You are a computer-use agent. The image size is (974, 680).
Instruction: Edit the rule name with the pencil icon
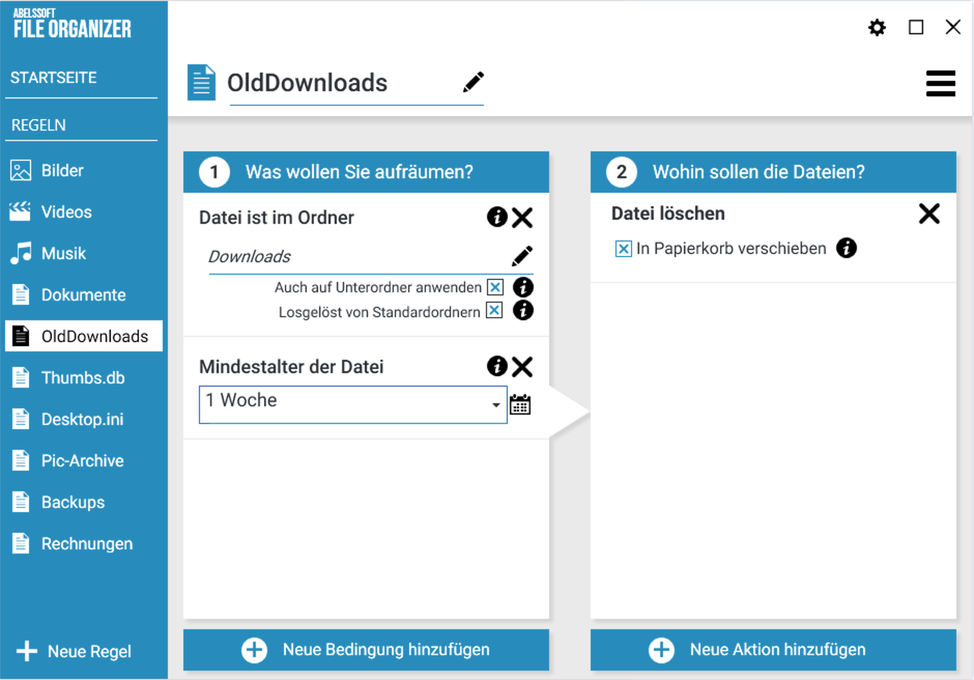click(473, 82)
